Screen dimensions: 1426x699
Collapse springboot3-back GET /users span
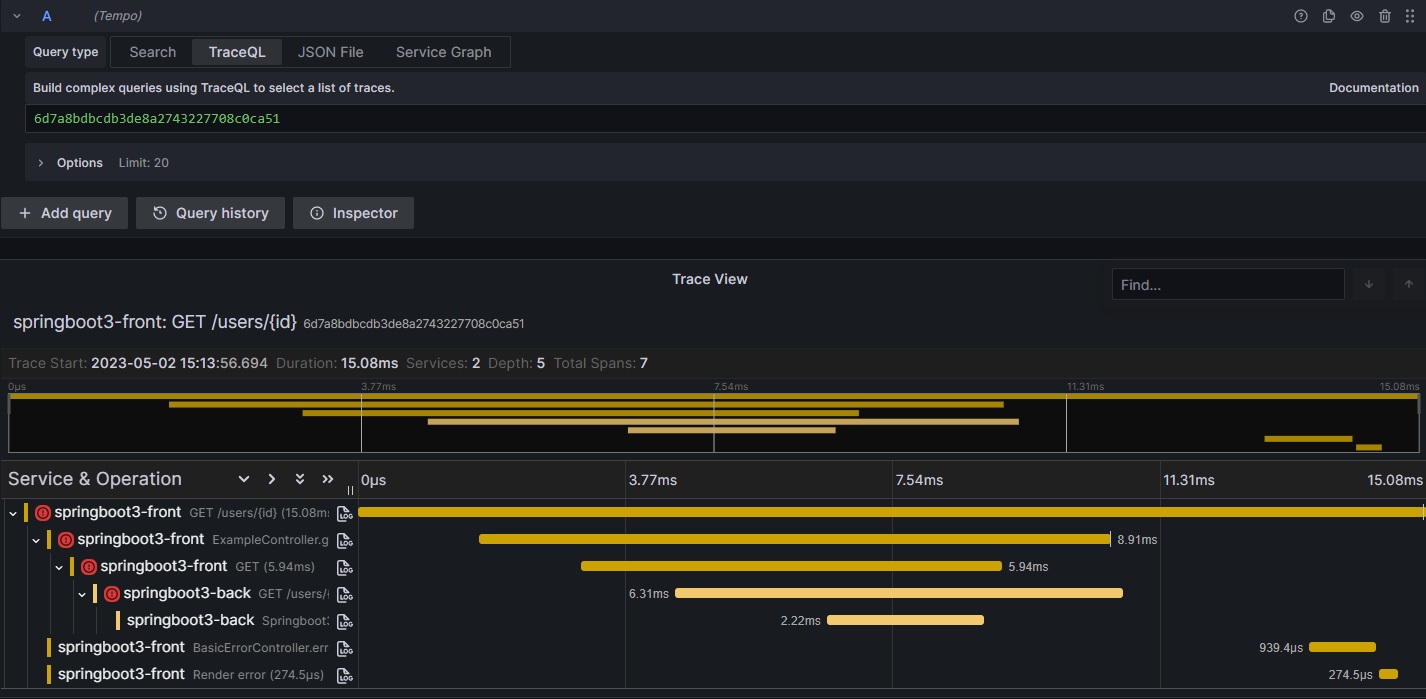coord(82,594)
